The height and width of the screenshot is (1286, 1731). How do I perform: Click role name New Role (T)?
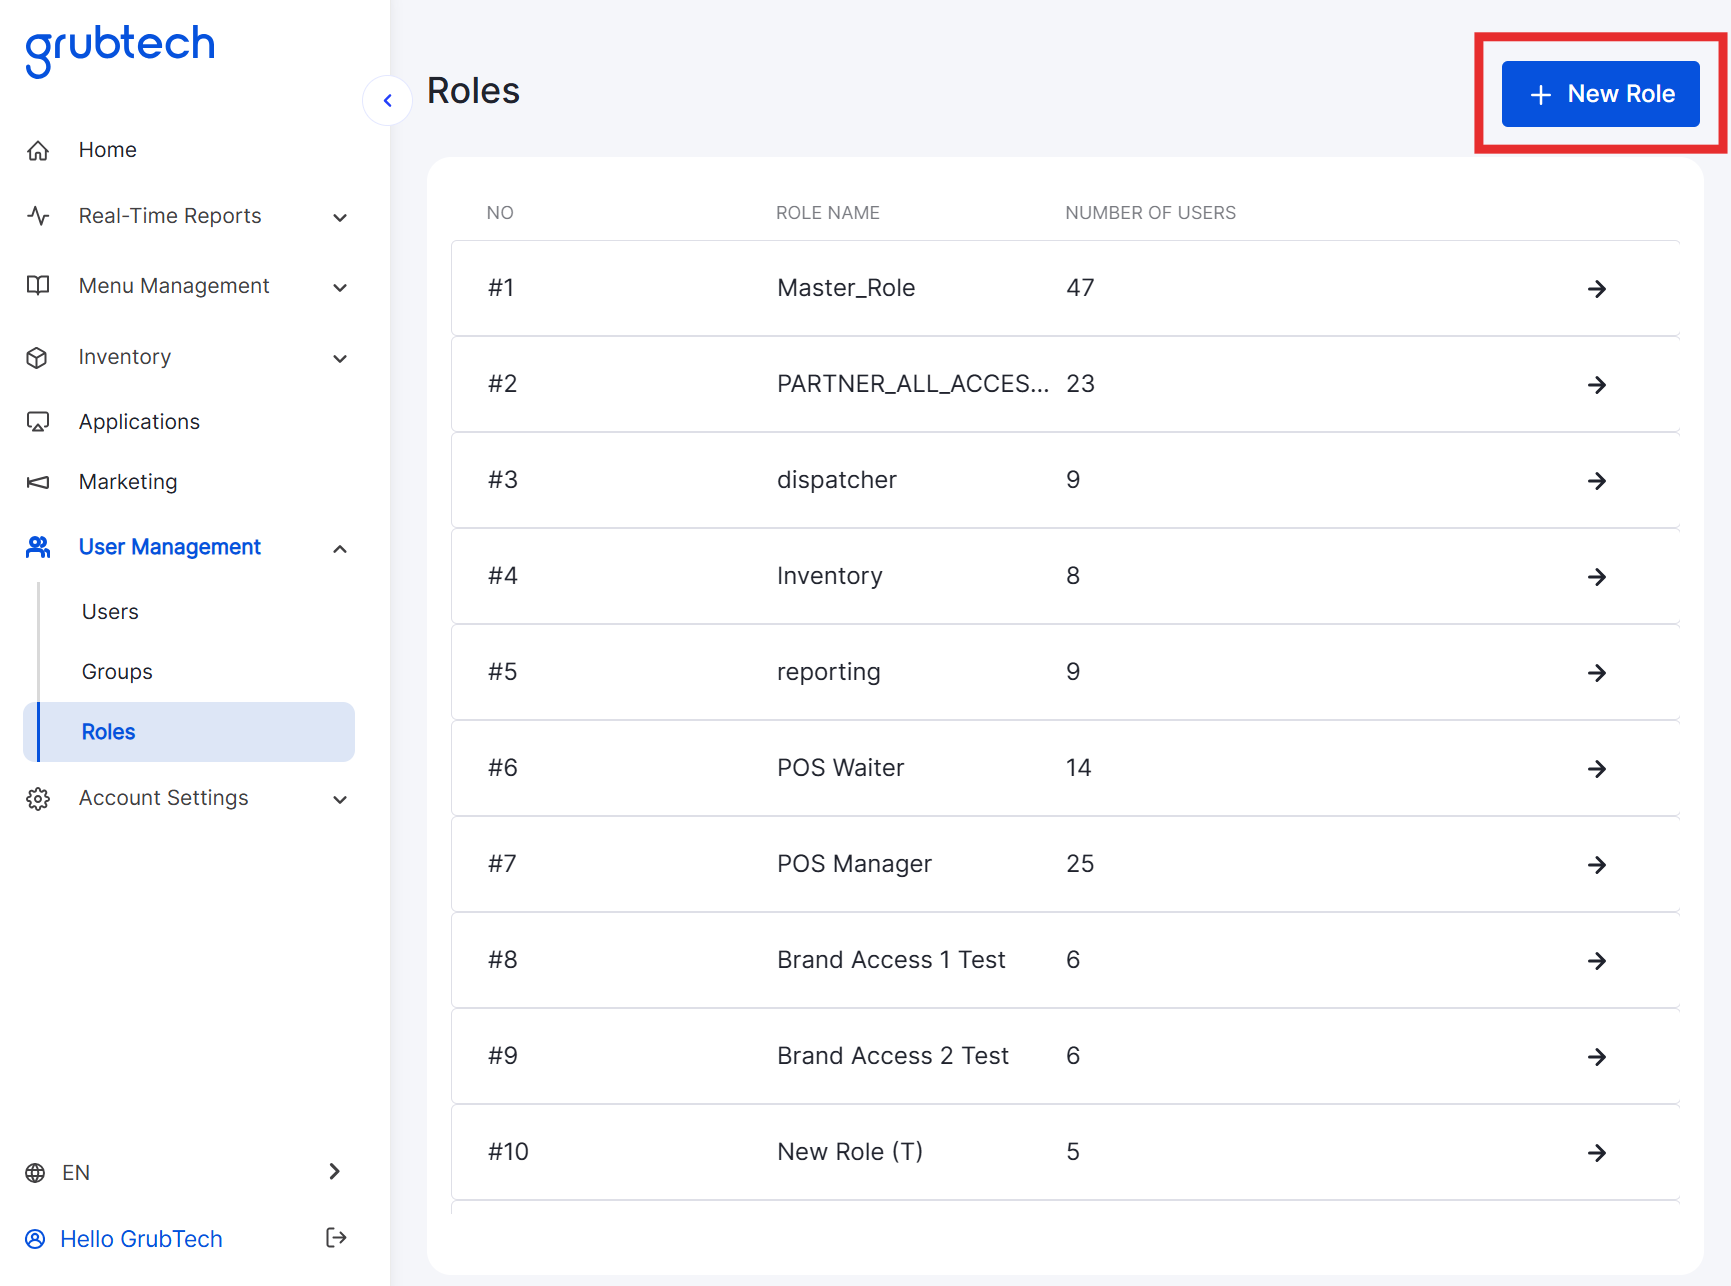coord(850,1152)
